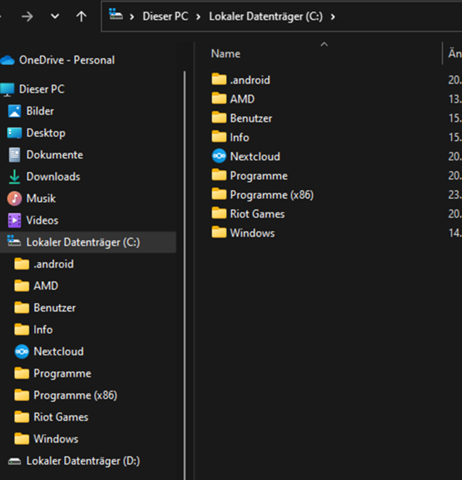Open the recent locations dropdown arrow
Screen dimensions: 462x480
55,16
